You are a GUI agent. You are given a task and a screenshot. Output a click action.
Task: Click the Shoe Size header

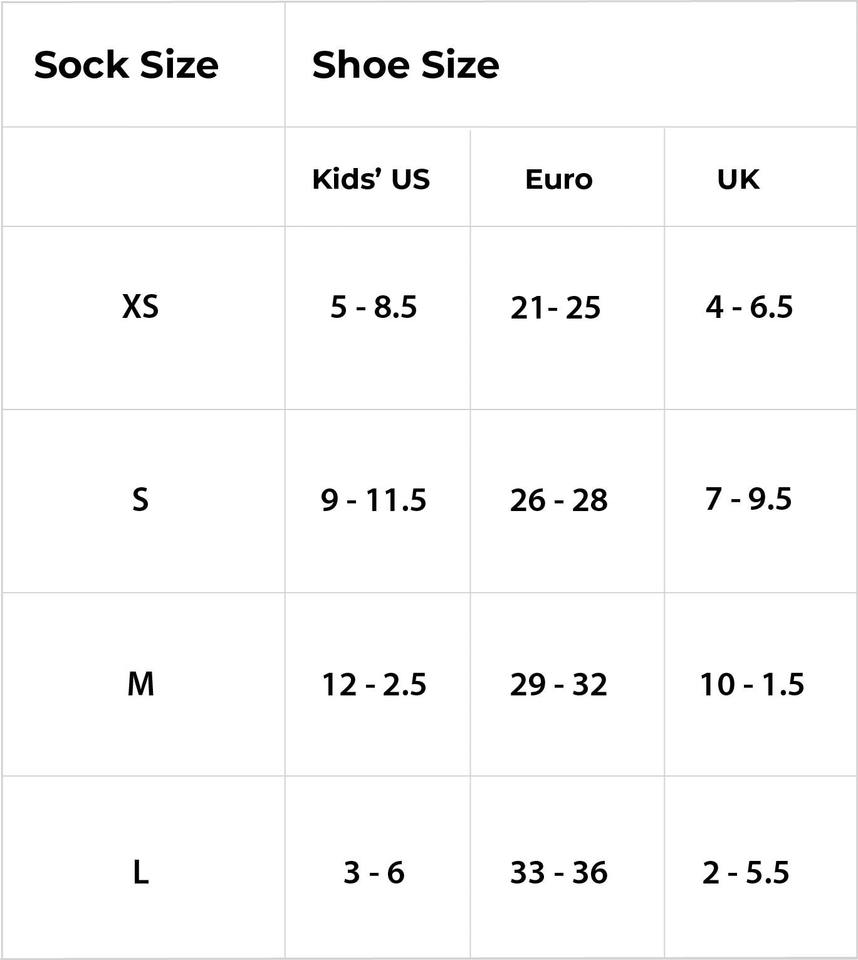[405, 65]
